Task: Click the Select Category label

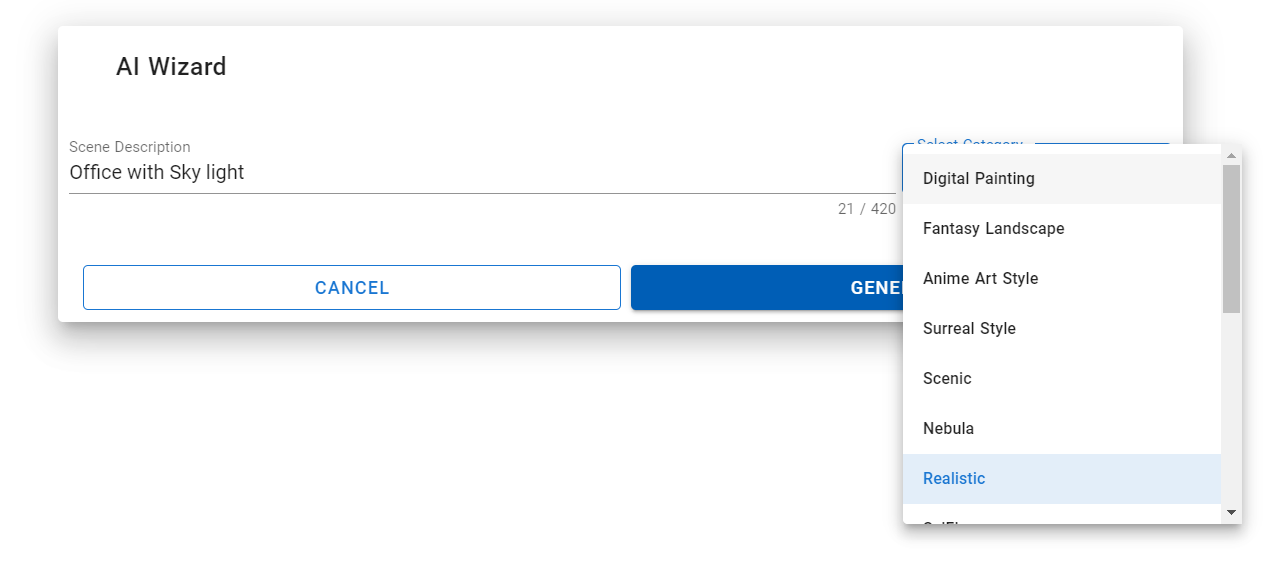Action: tap(969, 145)
